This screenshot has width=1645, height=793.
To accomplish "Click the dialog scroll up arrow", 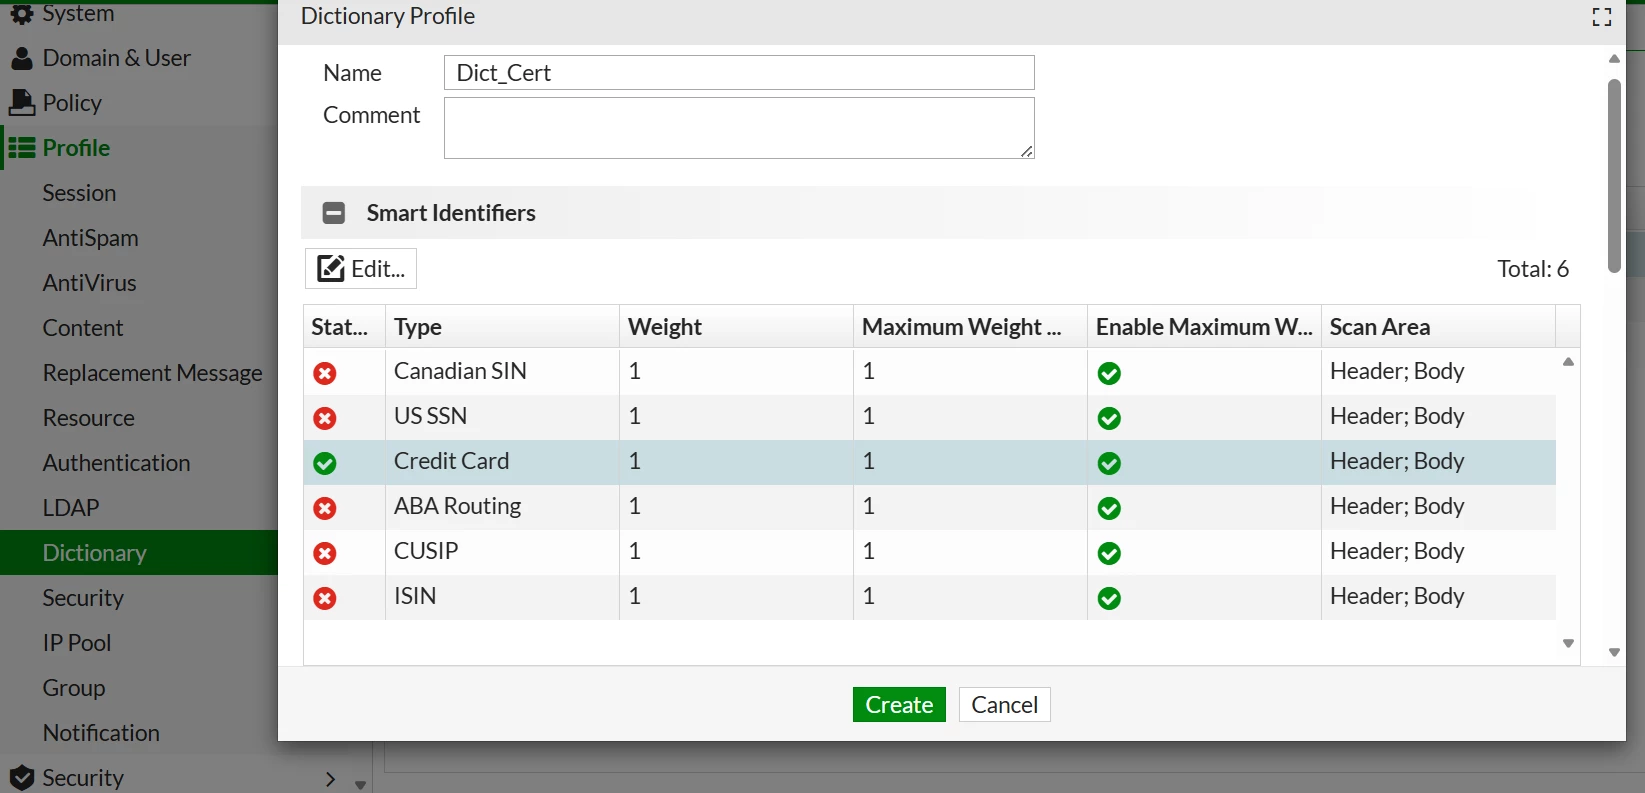I will (x=1614, y=59).
